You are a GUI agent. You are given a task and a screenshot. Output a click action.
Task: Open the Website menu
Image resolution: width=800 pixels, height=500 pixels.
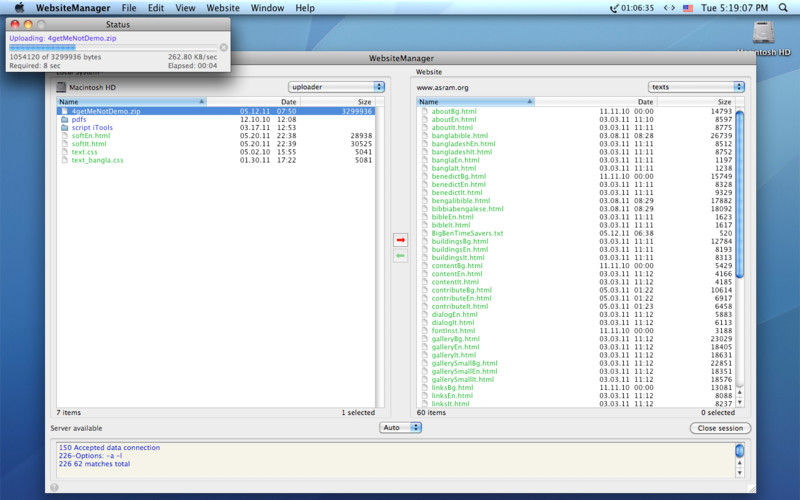(223, 8)
